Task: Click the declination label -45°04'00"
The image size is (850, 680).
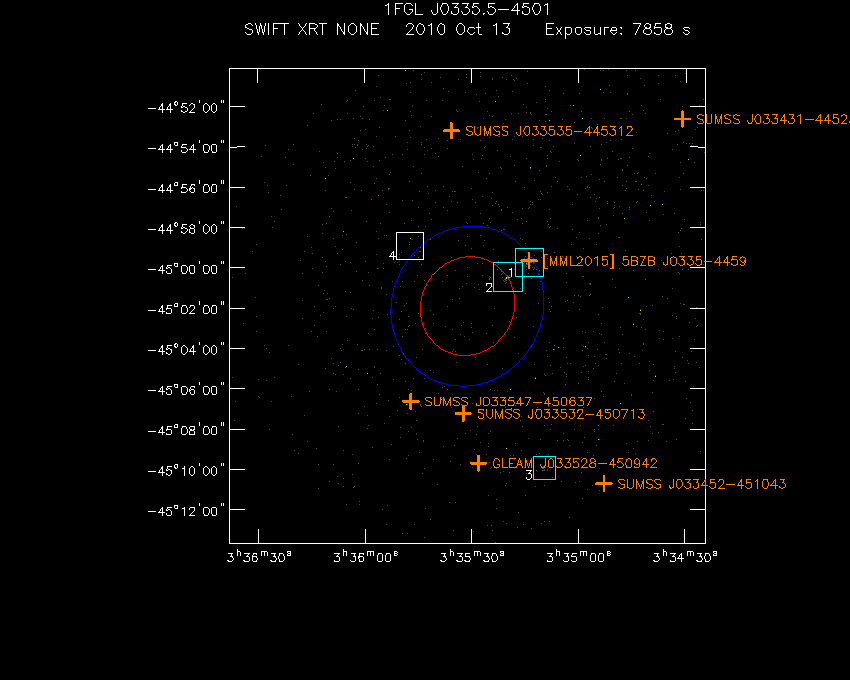Action: coord(186,349)
